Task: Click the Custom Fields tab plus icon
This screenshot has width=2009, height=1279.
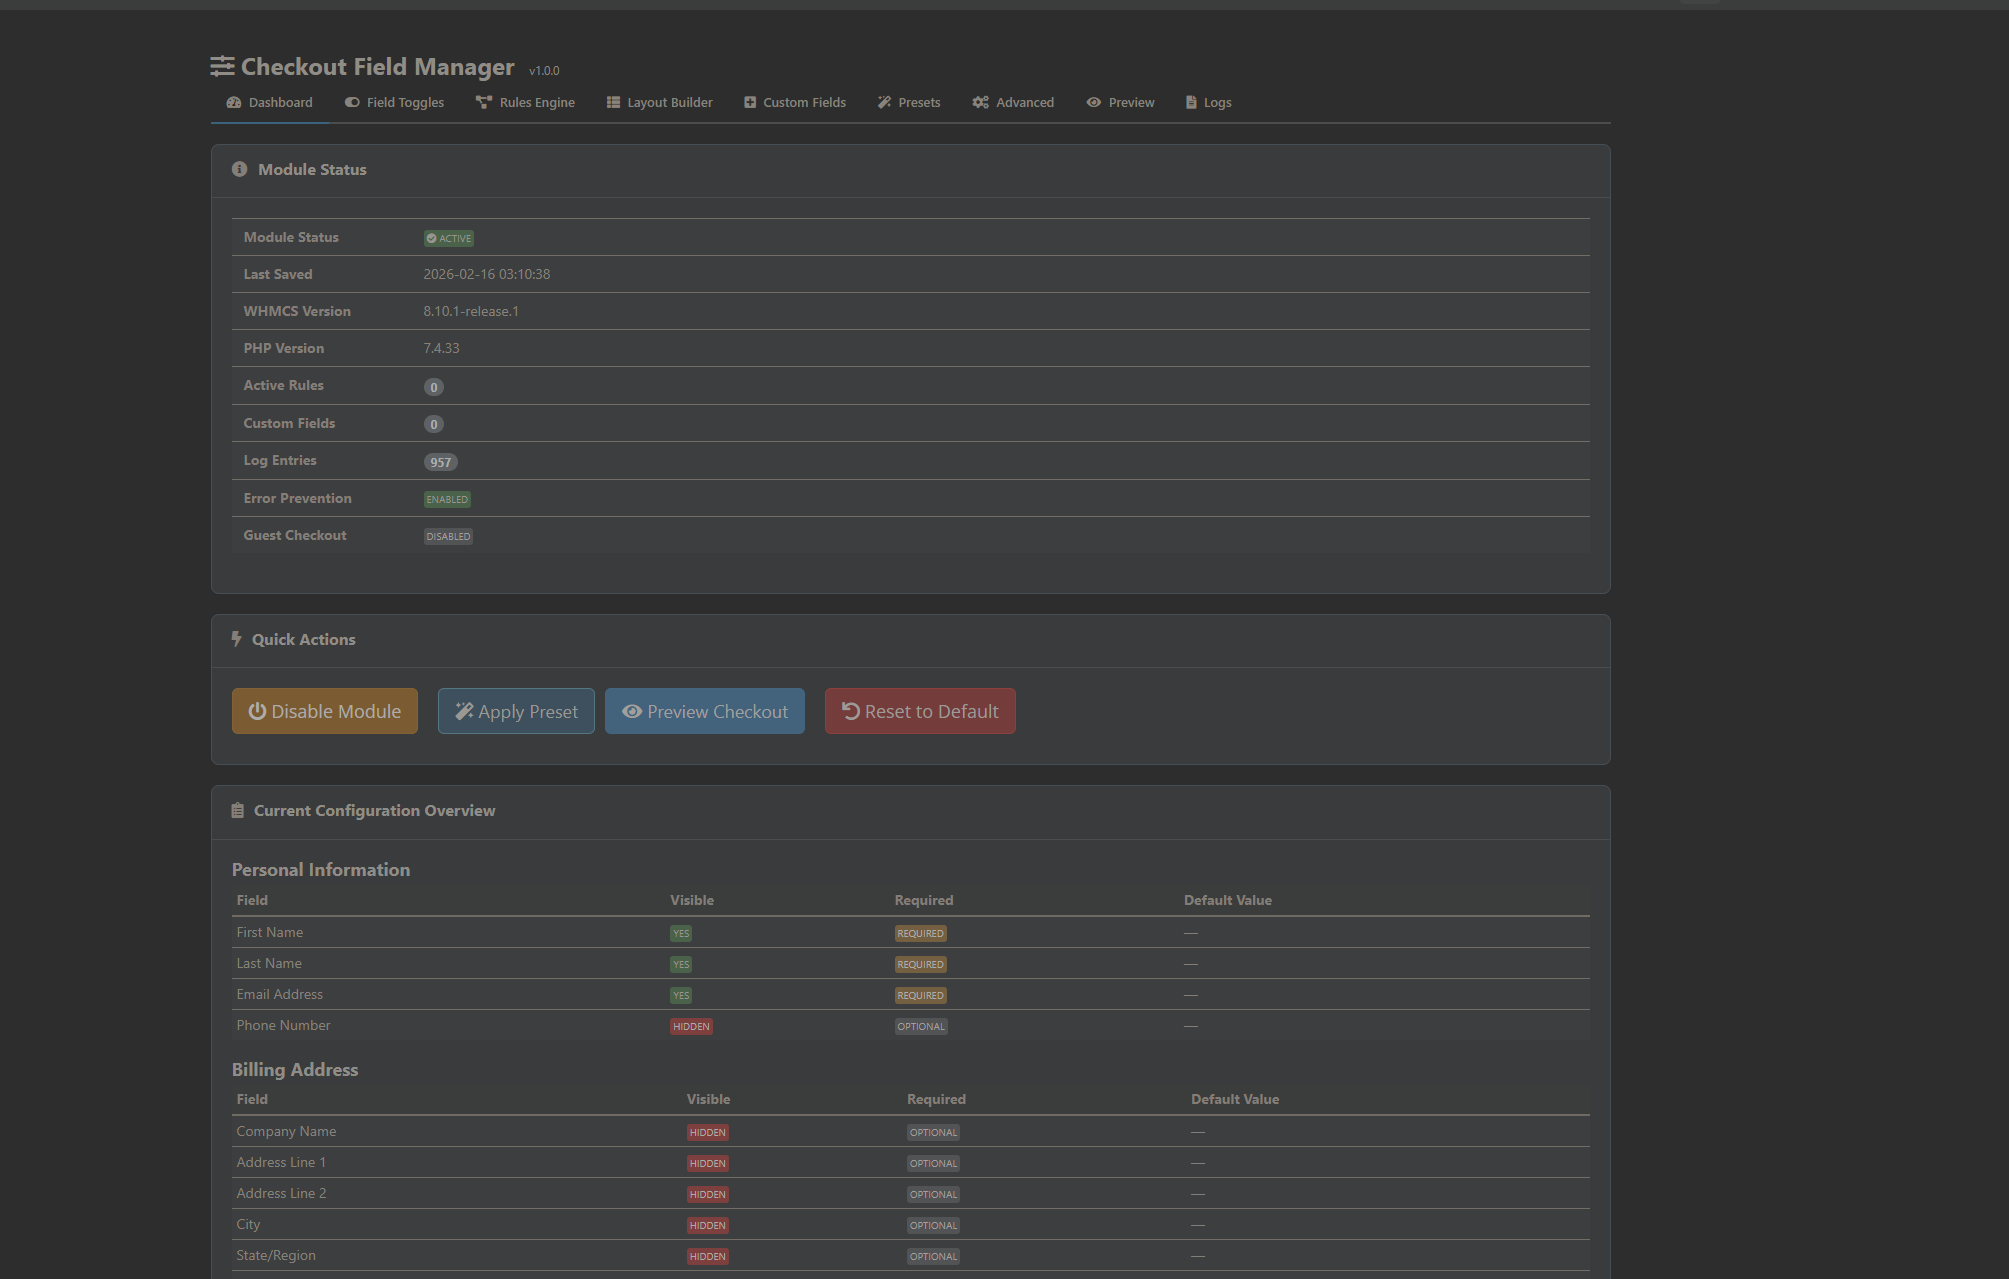Action: pyautogui.click(x=750, y=103)
